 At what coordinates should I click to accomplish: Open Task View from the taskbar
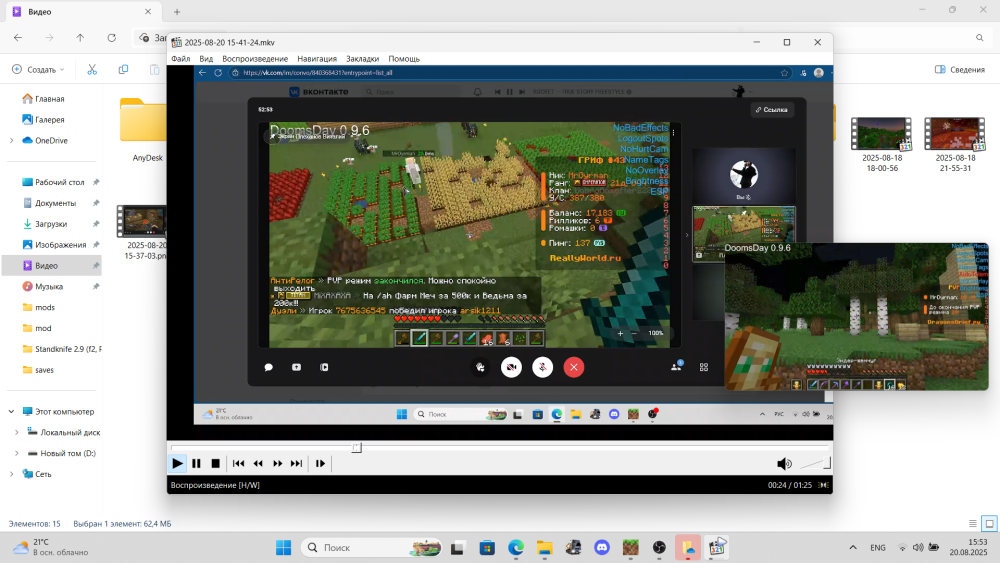pos(457,548)
